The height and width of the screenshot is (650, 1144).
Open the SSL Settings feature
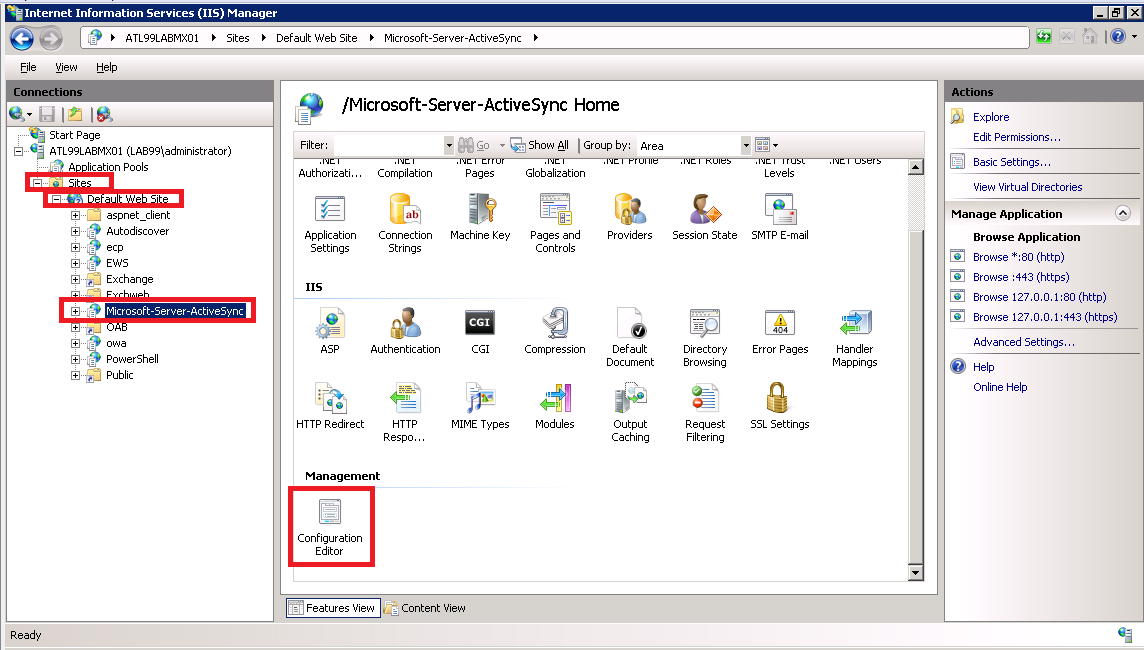pyautogui.click(x=780, y=406)
